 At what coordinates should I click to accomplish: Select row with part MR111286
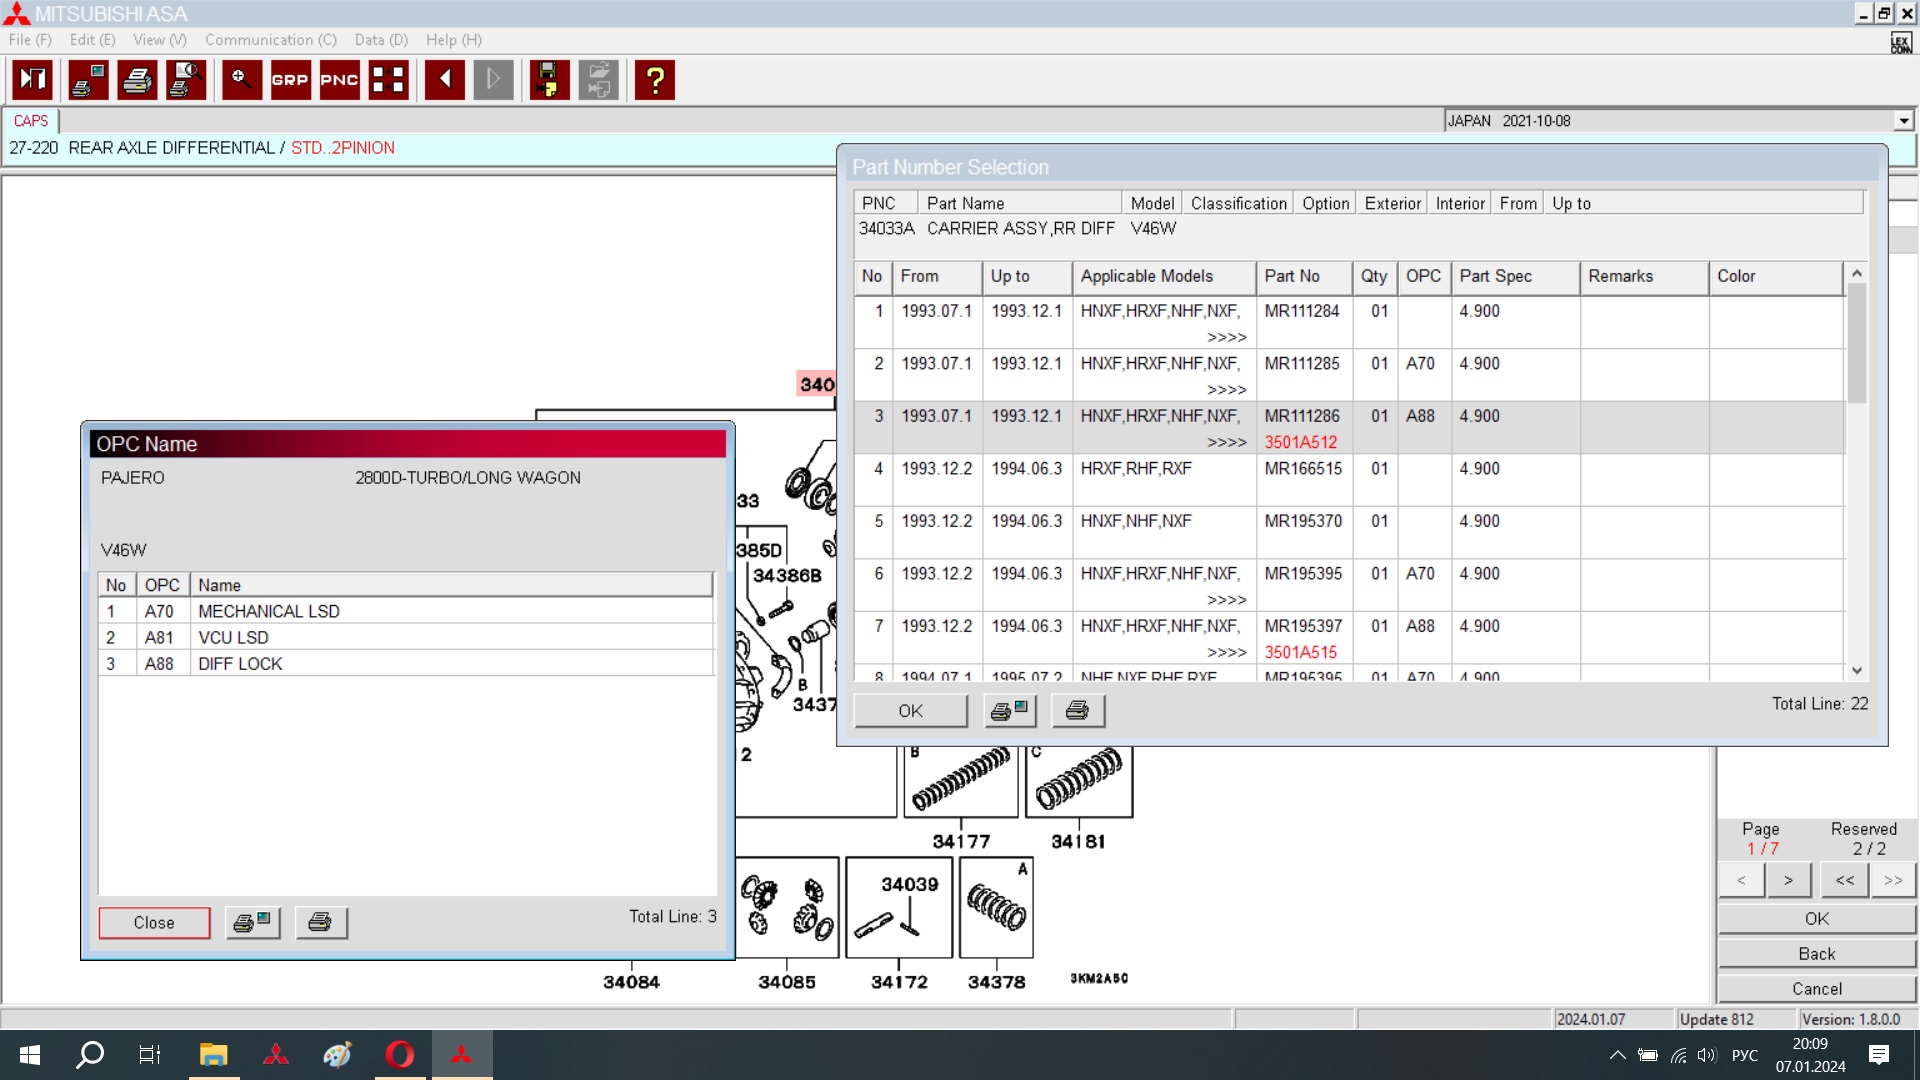tap(1301, 416)
